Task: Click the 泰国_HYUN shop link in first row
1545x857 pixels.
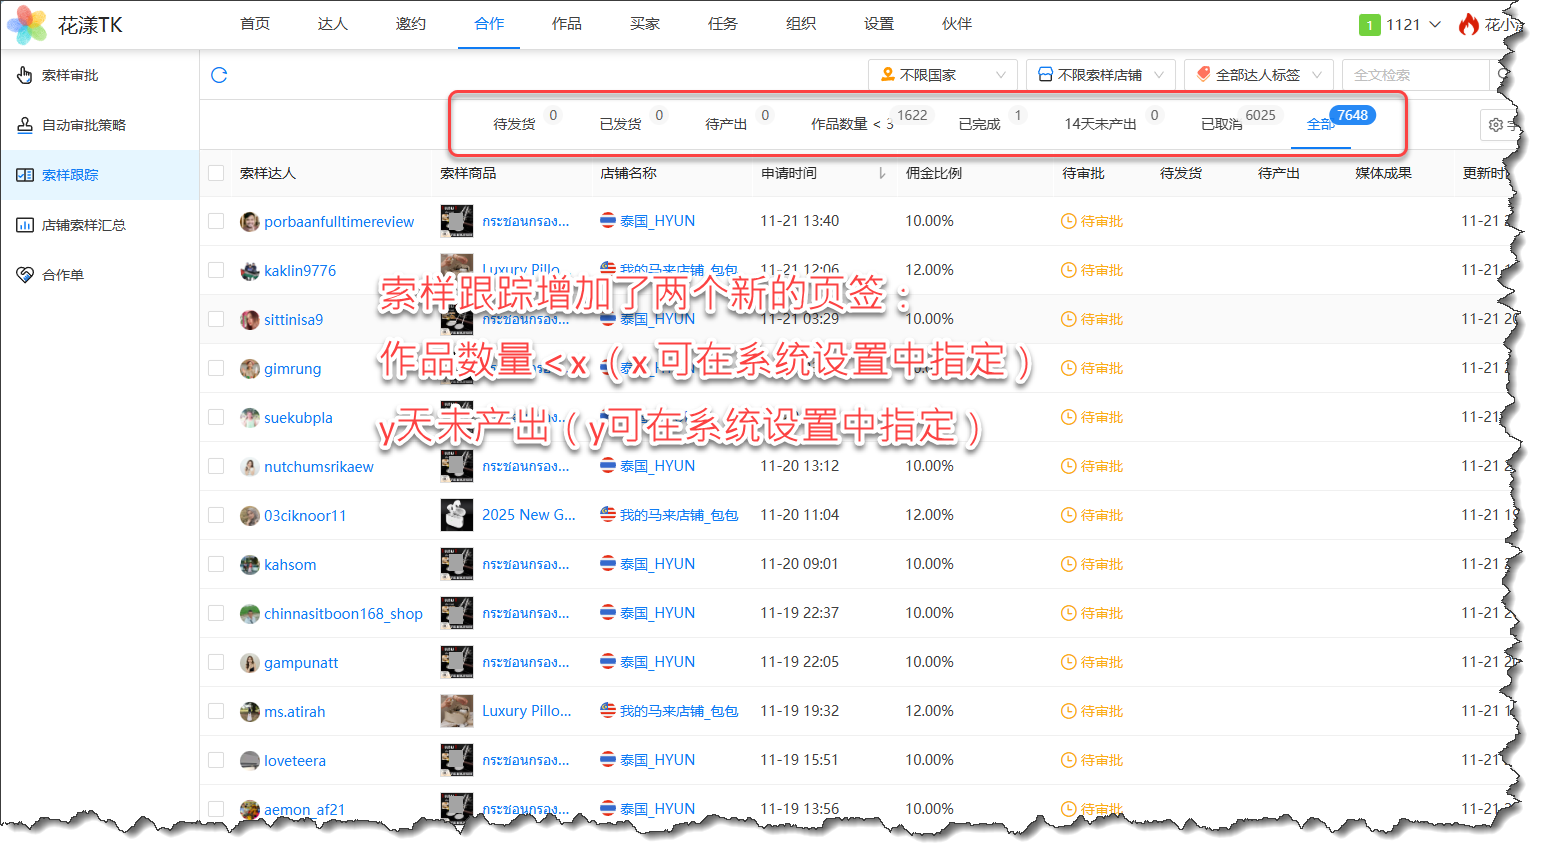Action: click(656, 221)
